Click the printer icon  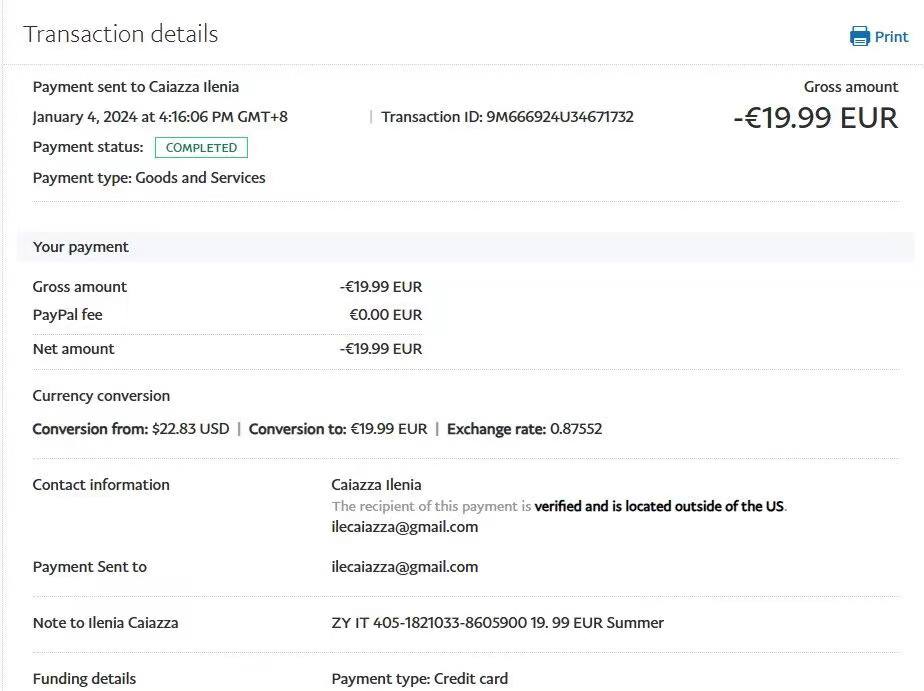click(859, 37)
